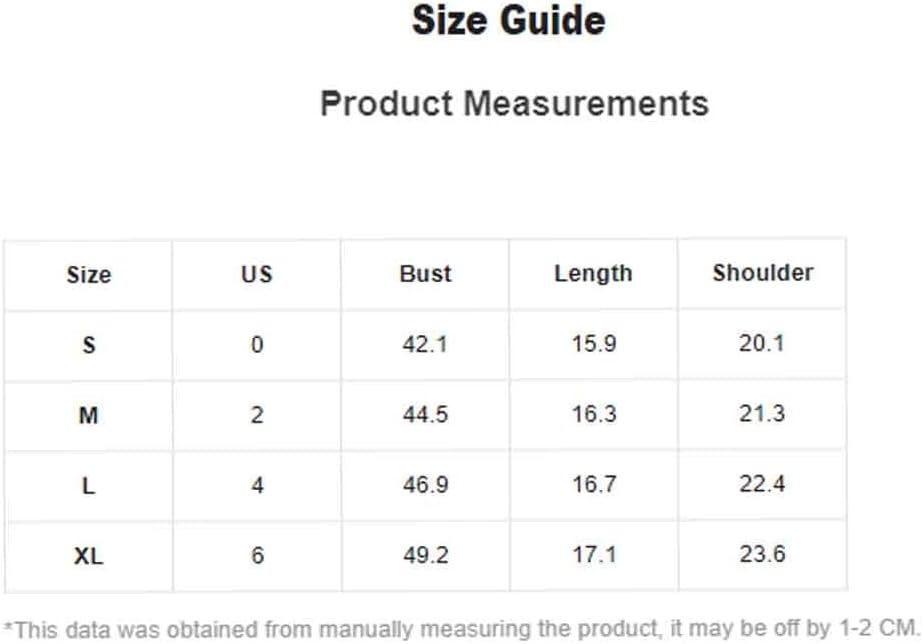This screenshot has height=644, width=923.
Task: Select the Length column header
Action: pos(593,274)
